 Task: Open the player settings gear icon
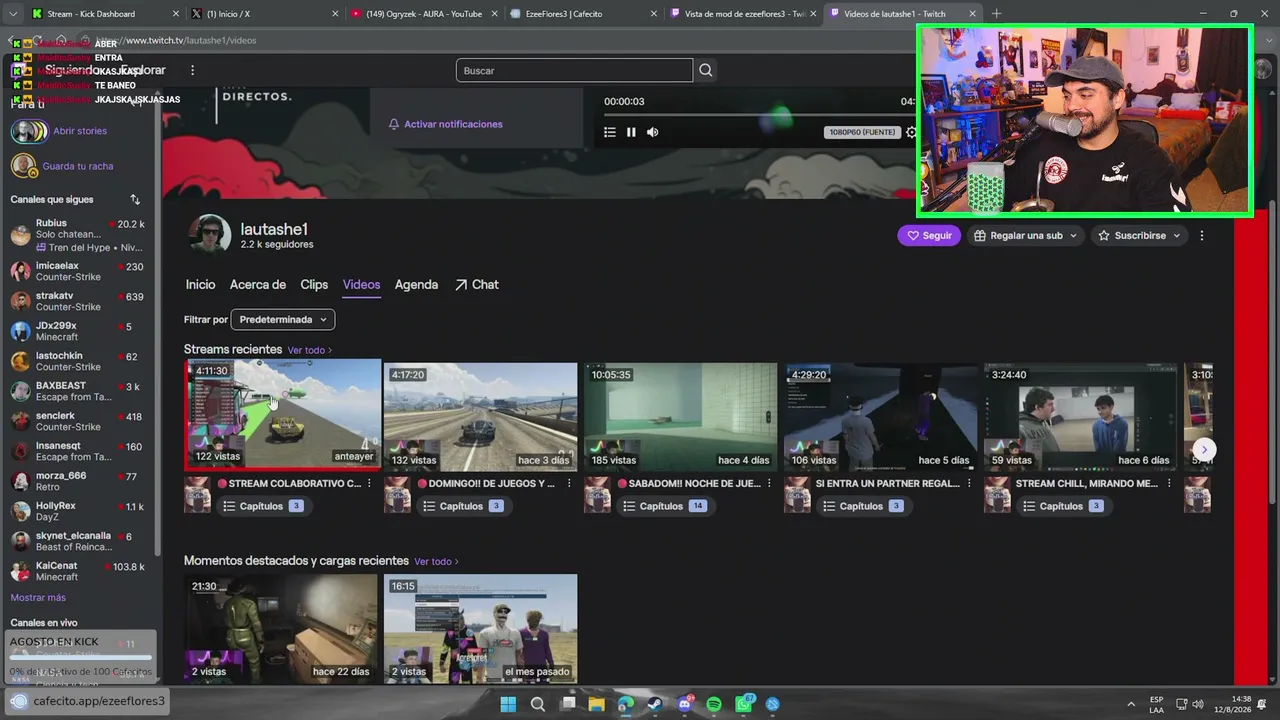(910, 132)
